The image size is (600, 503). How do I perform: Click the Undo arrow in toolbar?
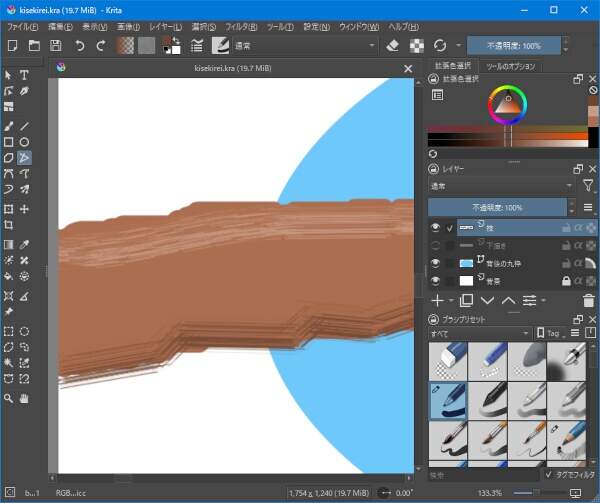tap(80, 45)
